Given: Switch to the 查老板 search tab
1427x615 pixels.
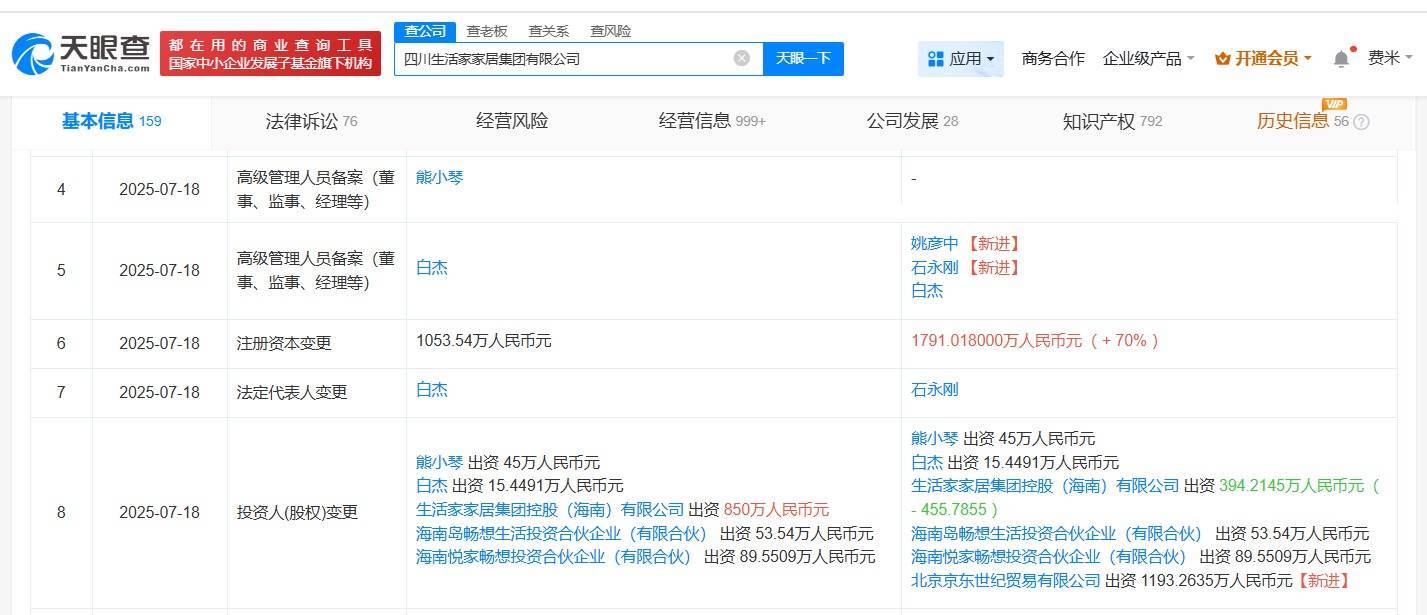Looking at the screenshot, I should coord(487,31).
